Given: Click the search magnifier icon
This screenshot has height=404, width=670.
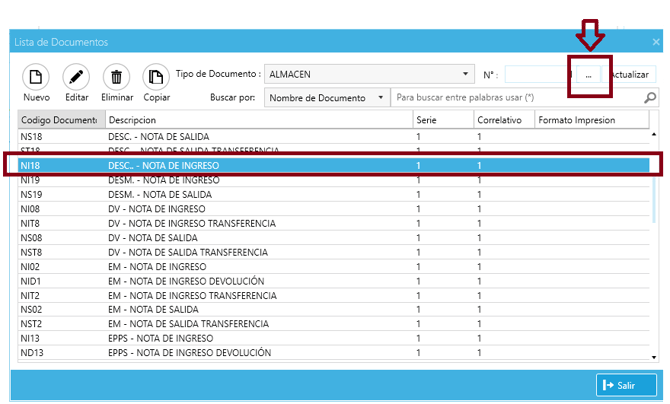Looking at the screenshot, I should 650,98.
